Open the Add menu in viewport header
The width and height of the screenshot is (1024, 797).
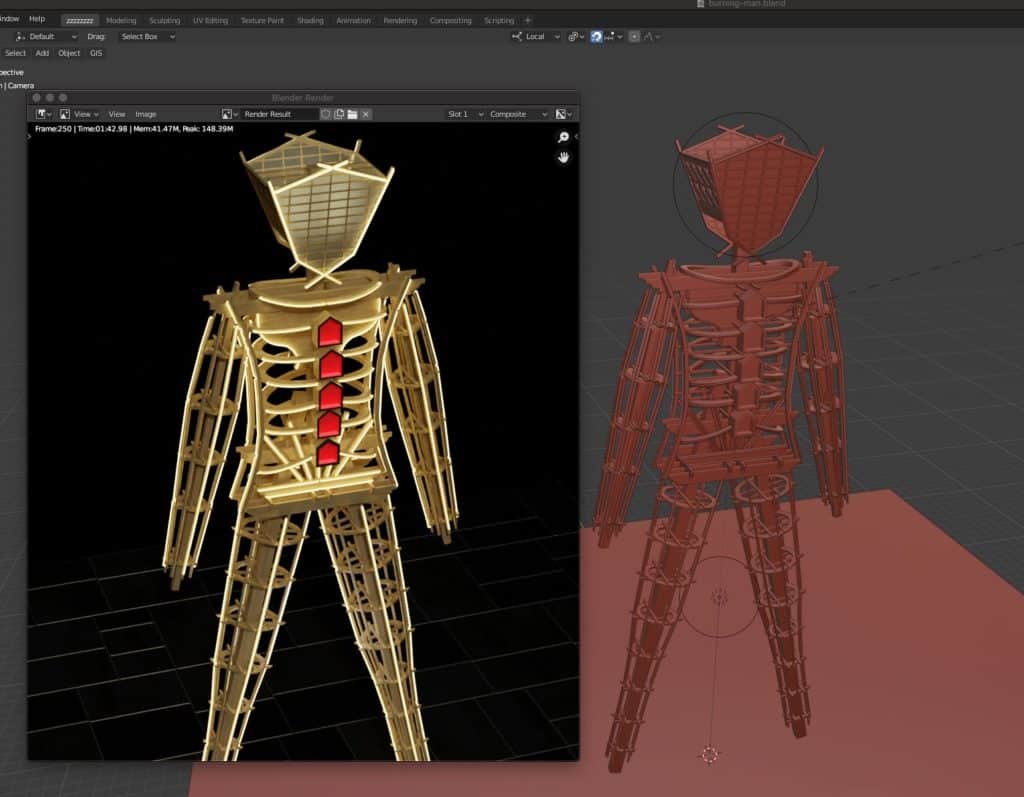[x=42, y=53]
